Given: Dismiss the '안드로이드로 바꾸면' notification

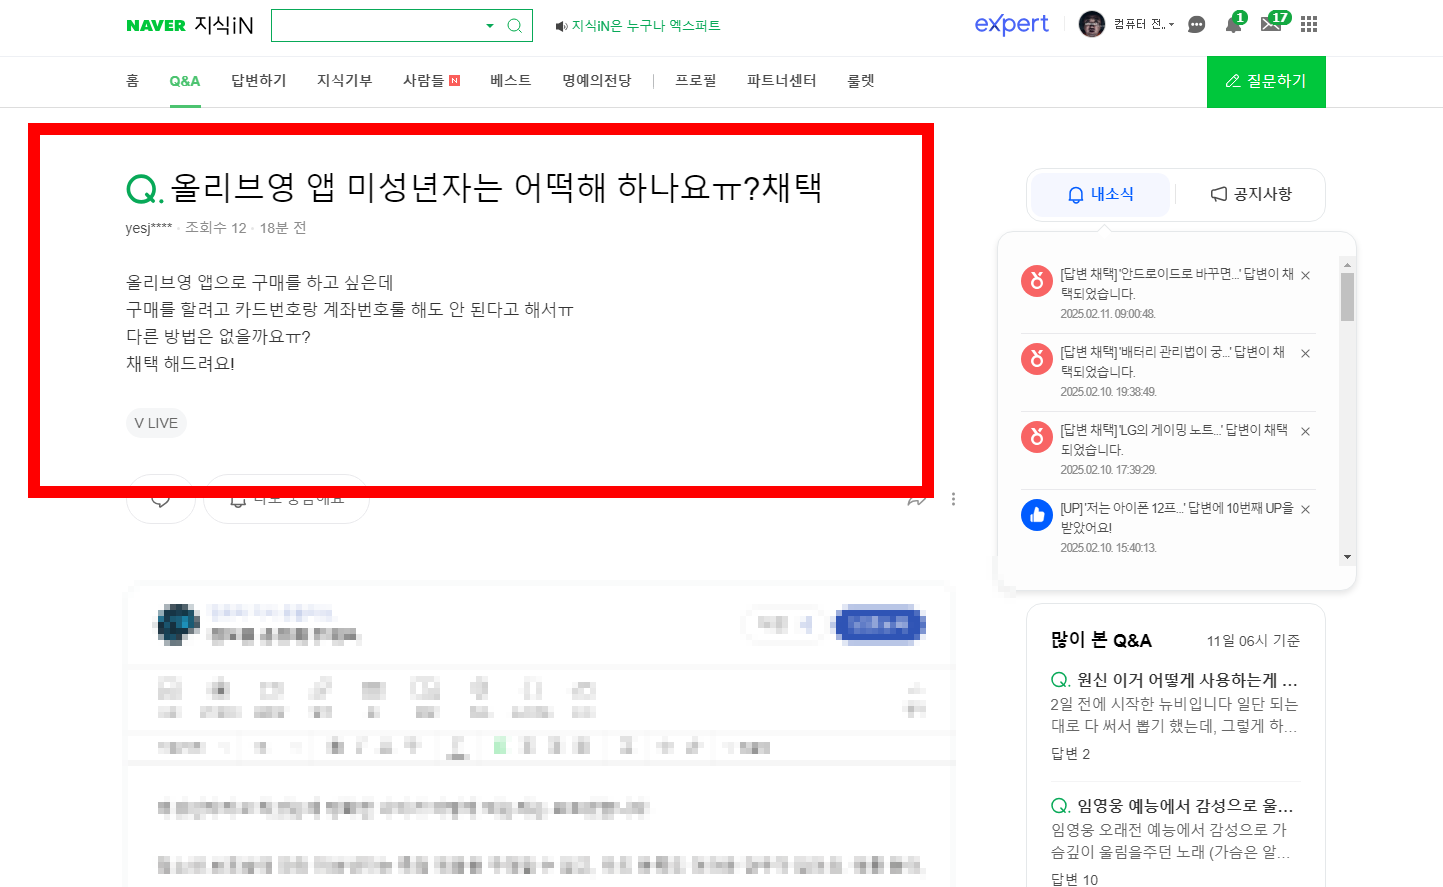Looking at the screenshot, I should point(1305,275).
